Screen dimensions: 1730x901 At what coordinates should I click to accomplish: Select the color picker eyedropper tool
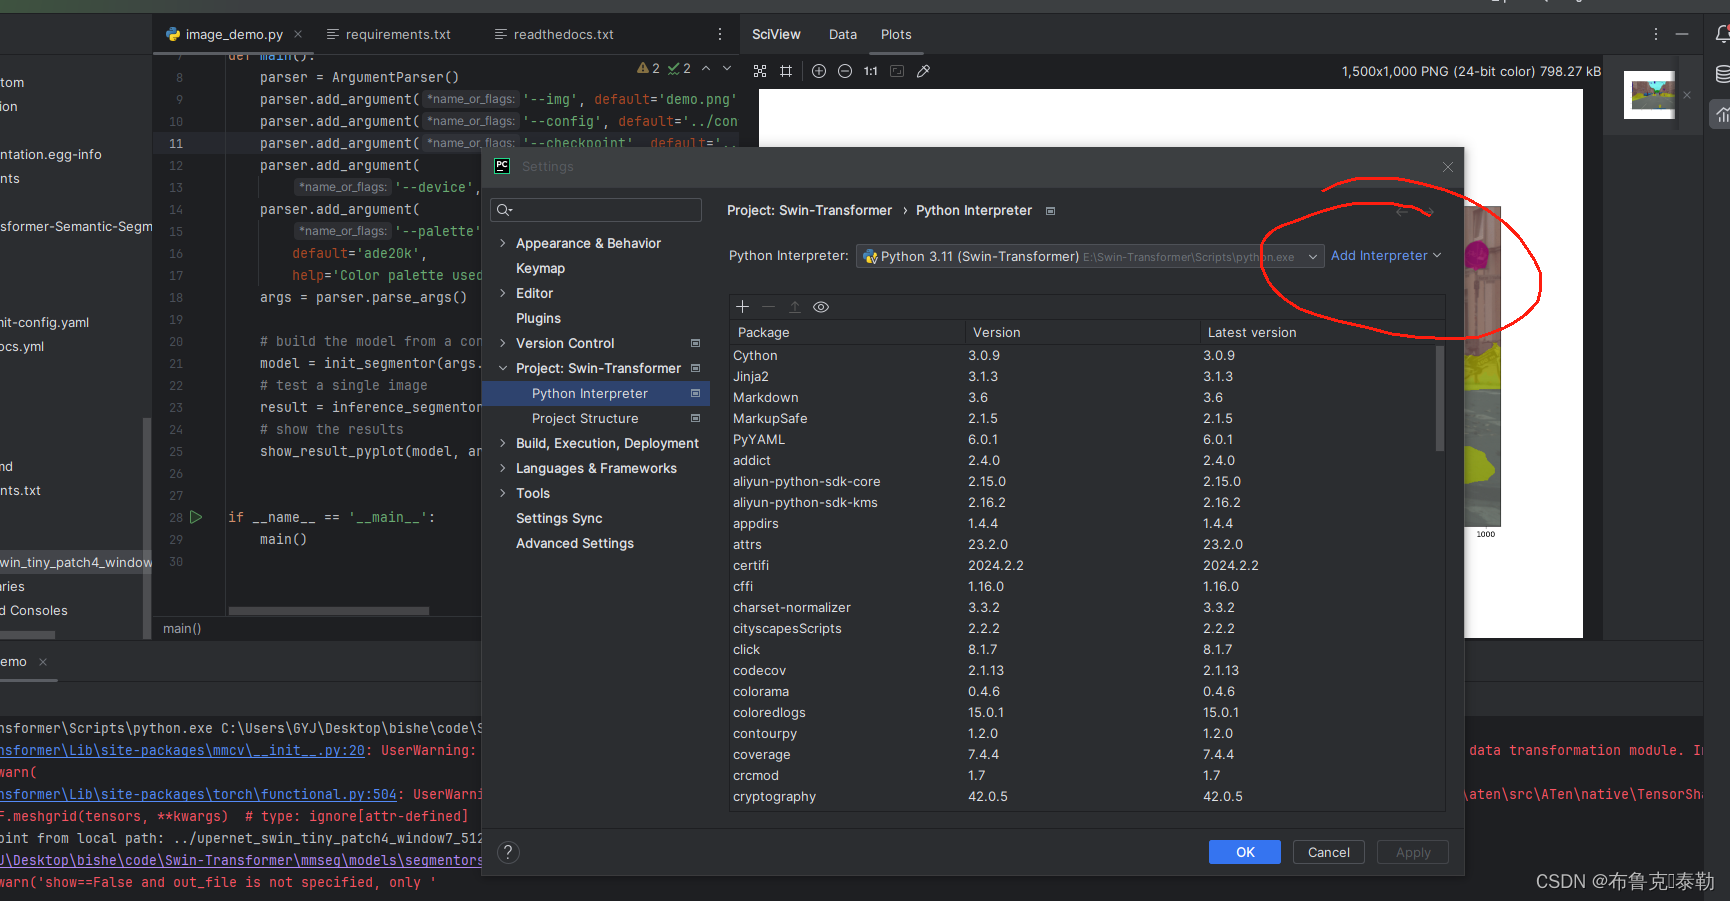(923, 71)
